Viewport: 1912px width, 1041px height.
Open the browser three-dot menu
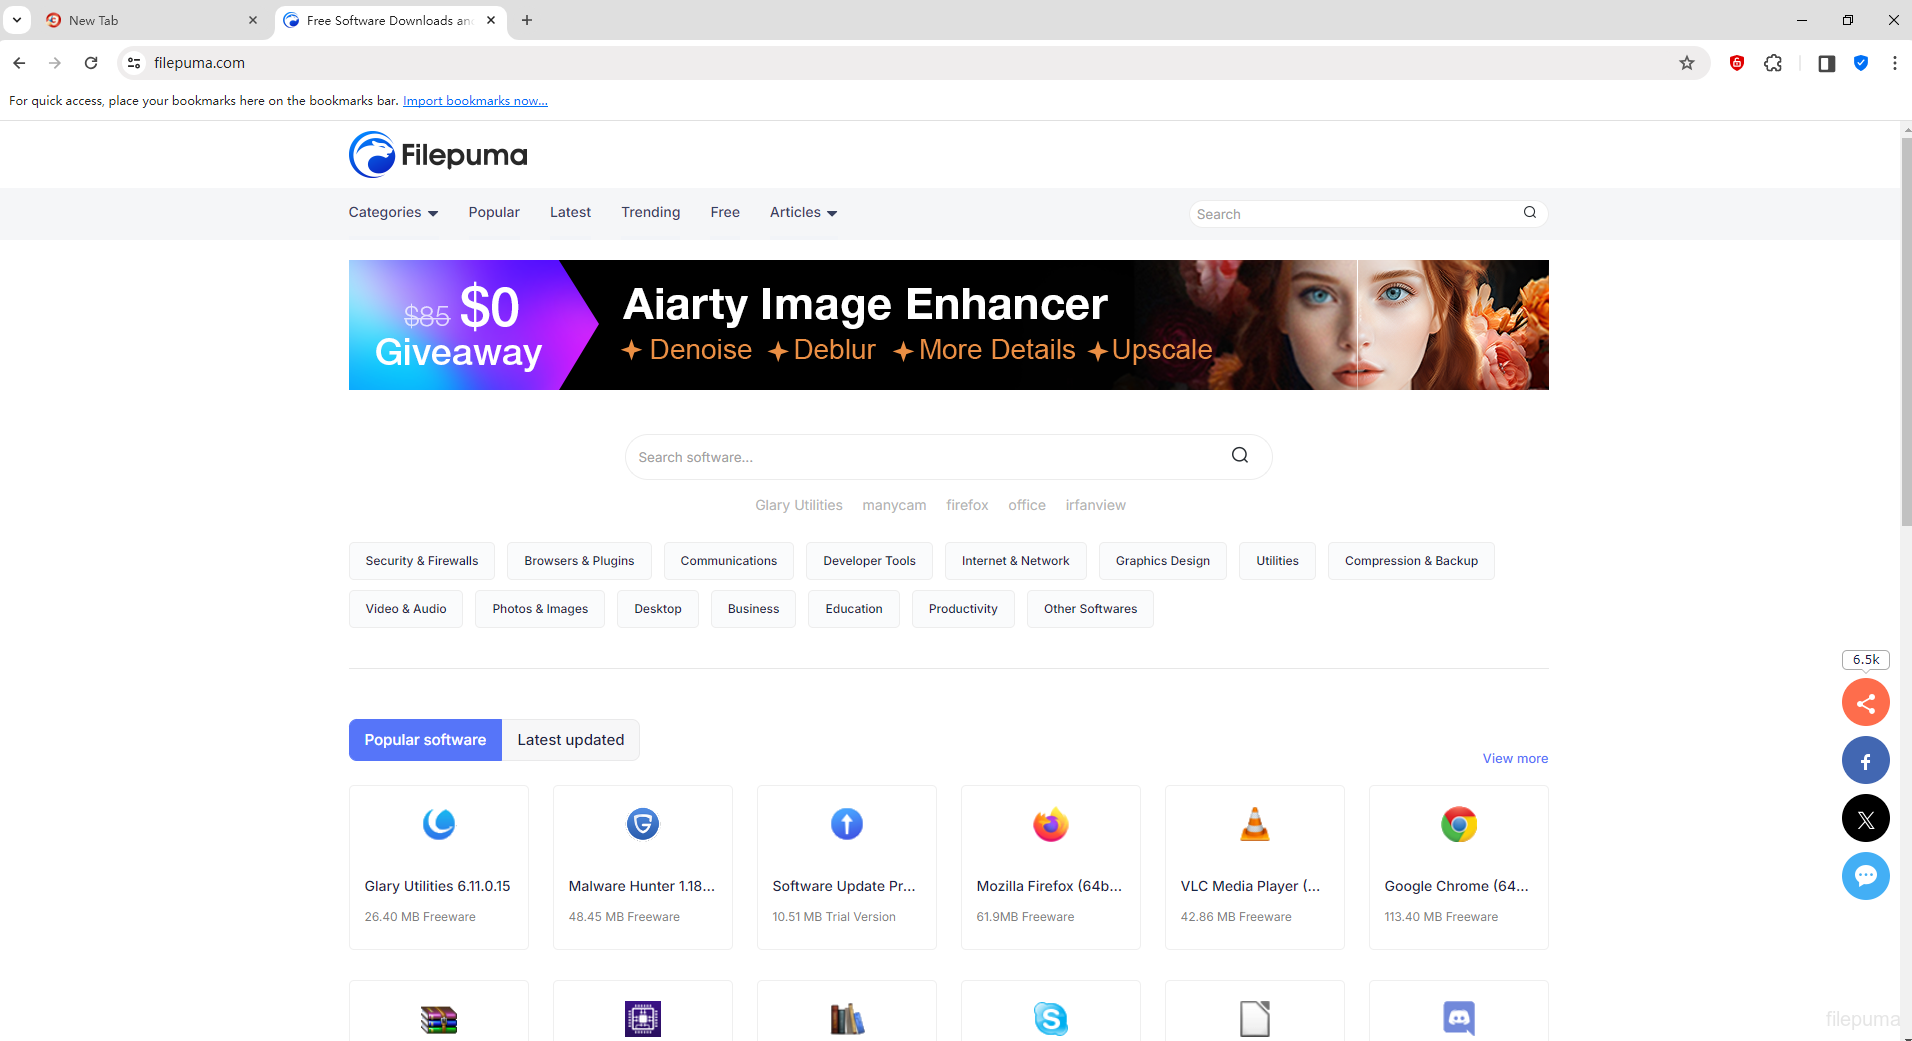tap(1895, 63)
